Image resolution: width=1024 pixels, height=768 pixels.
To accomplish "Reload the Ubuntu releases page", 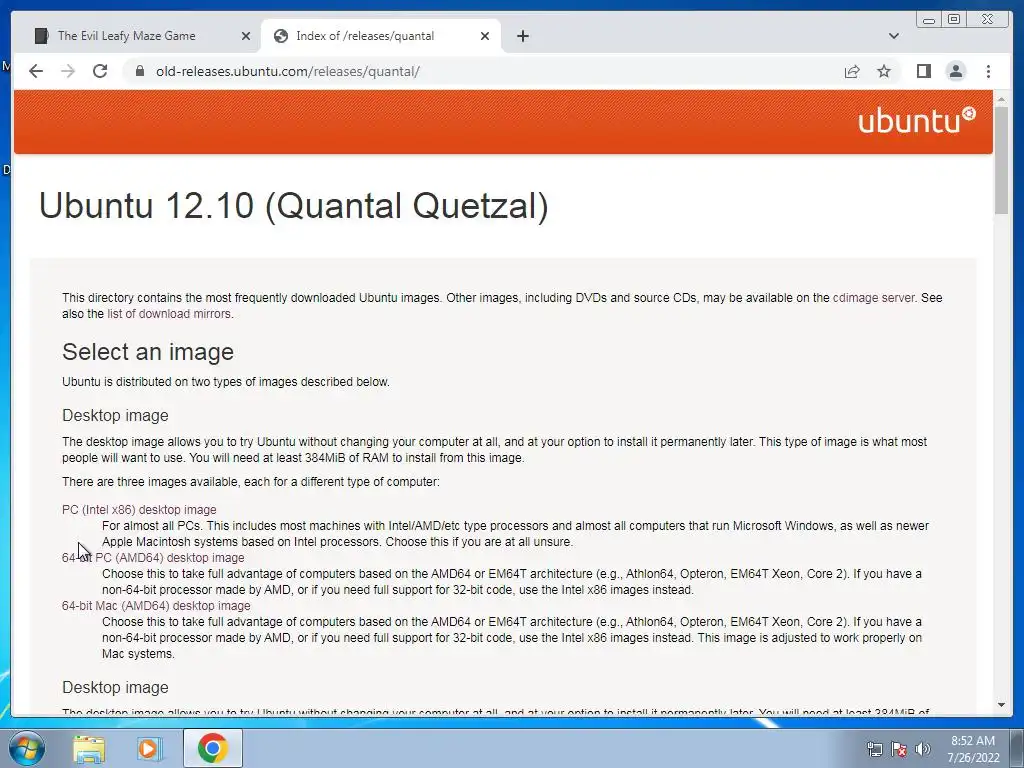I will point(100,71).
